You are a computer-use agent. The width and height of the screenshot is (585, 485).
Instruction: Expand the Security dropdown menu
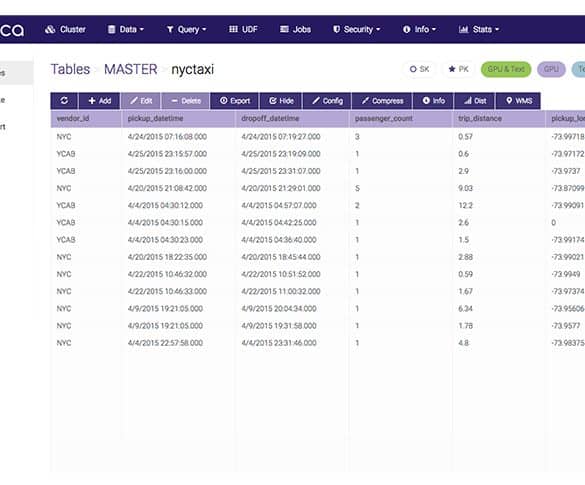pyautogui.click(x=356, y=29)
